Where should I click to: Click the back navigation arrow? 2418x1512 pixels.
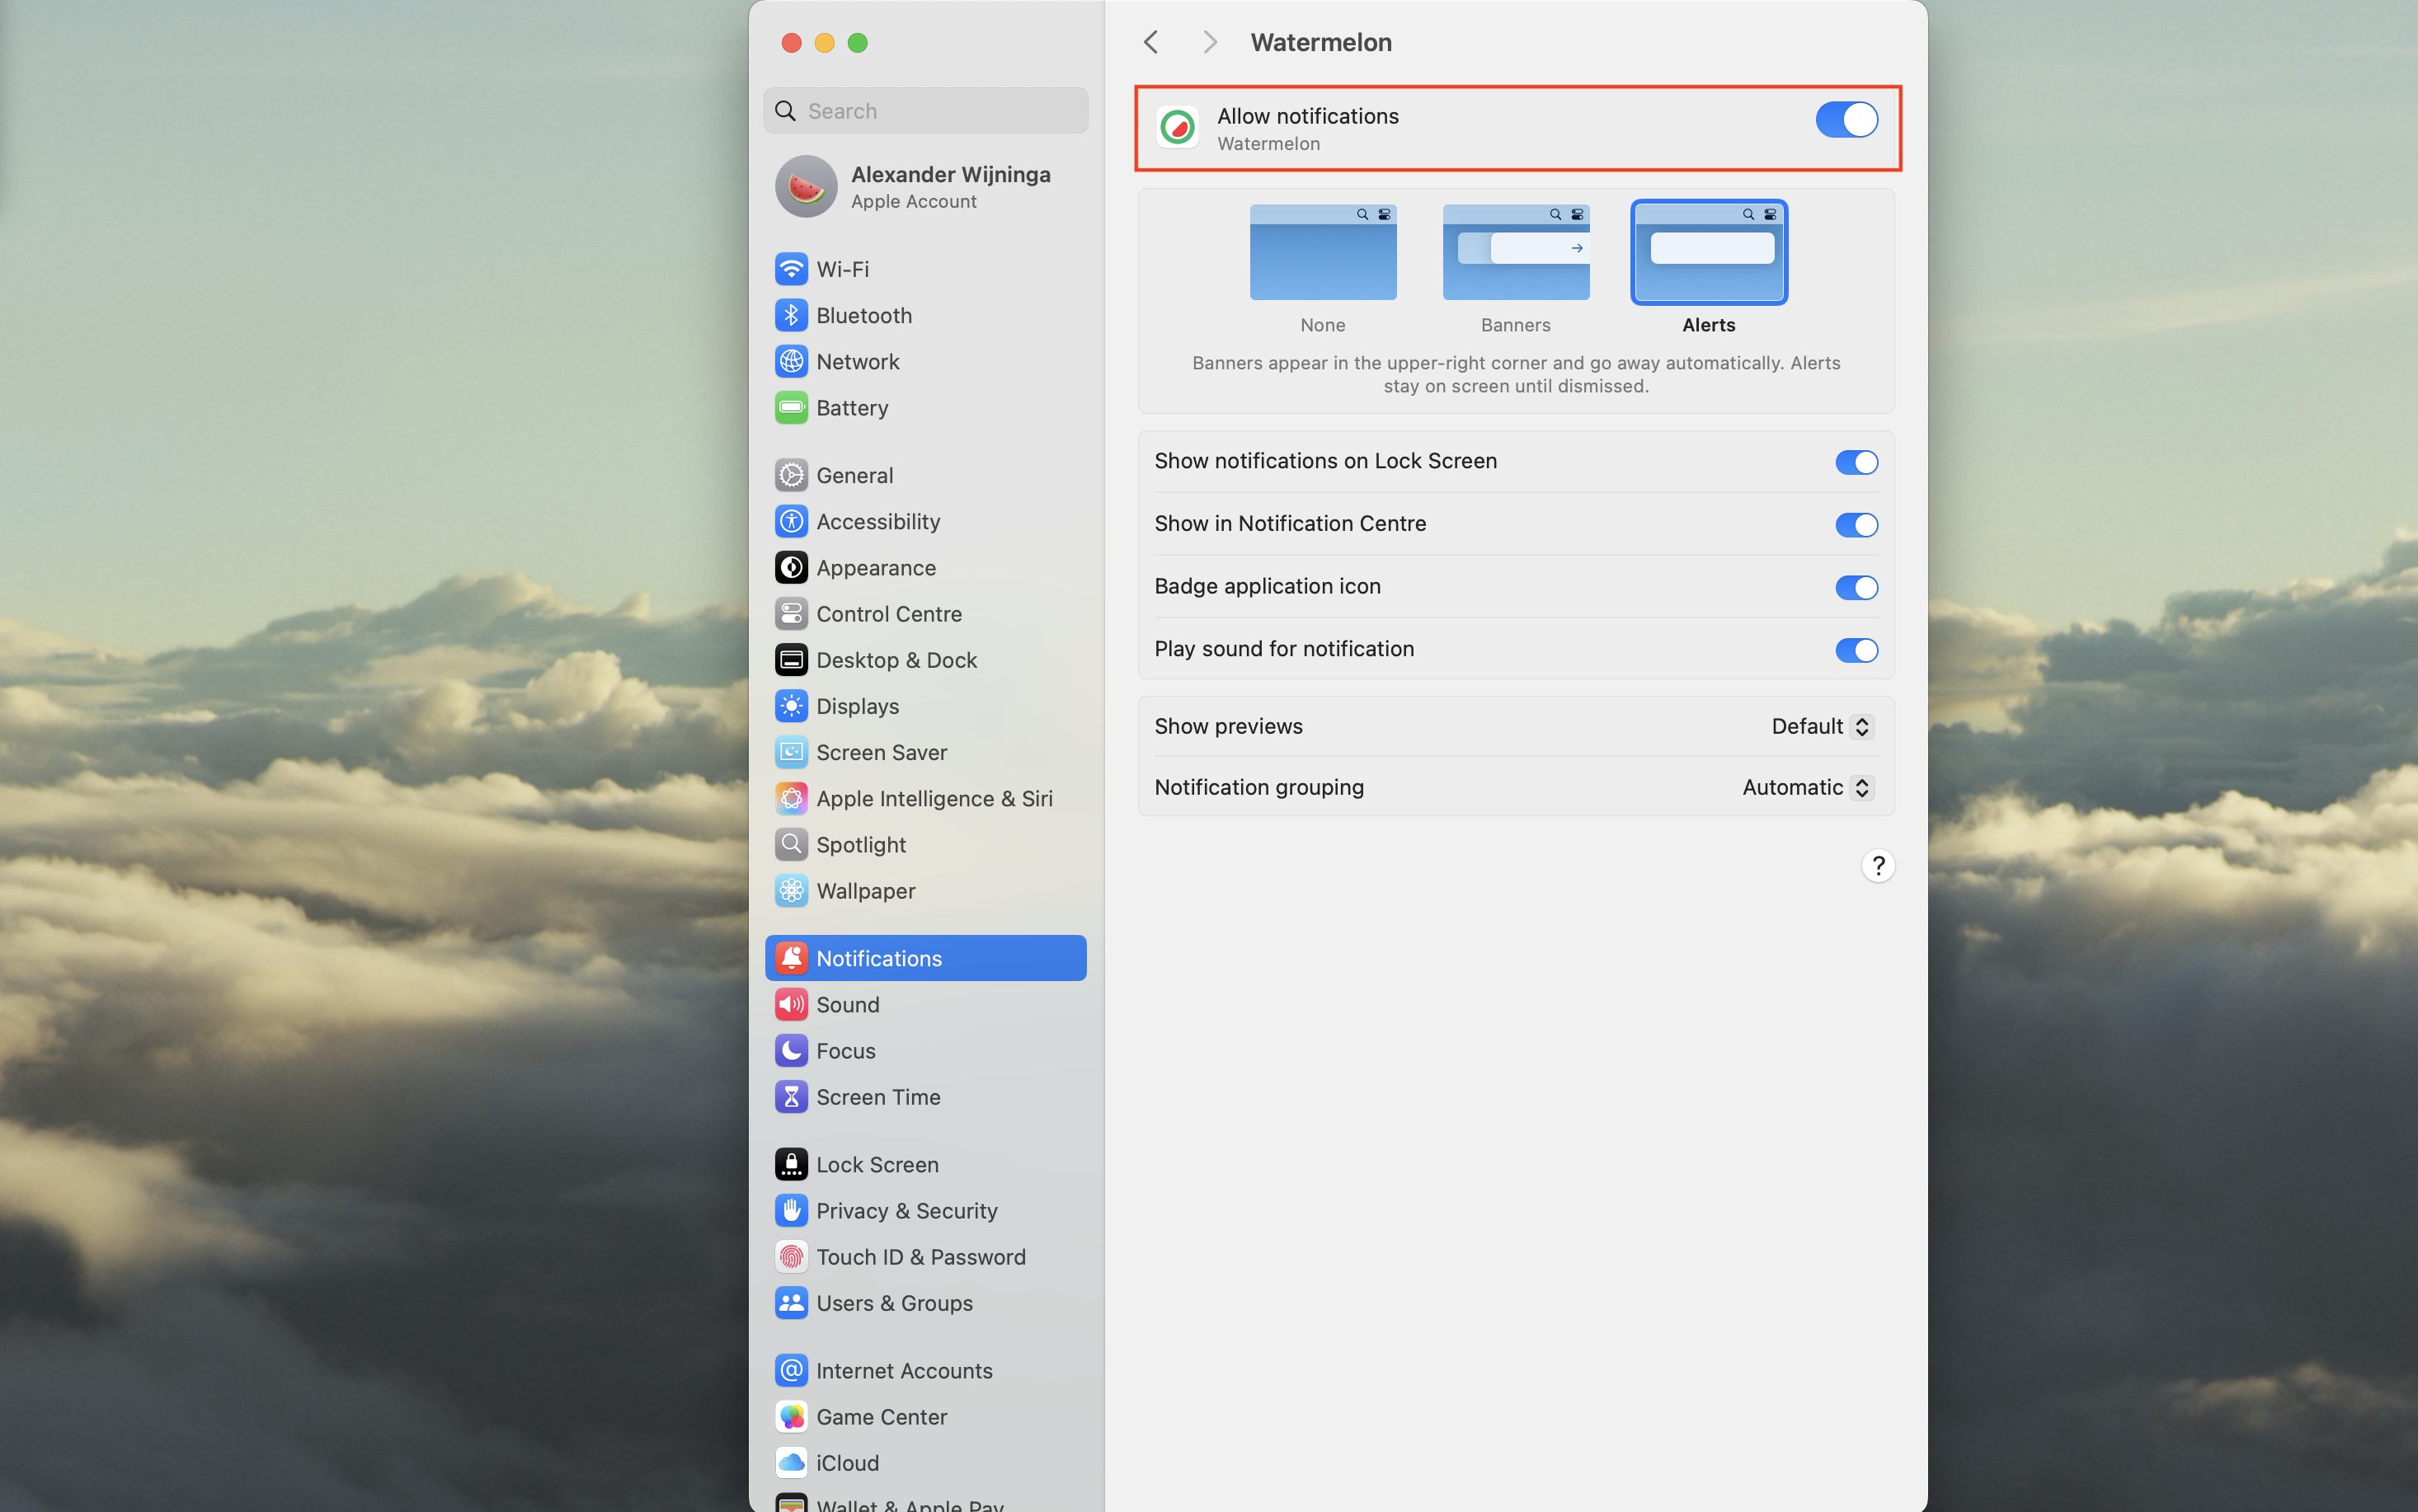point(1150,42)
